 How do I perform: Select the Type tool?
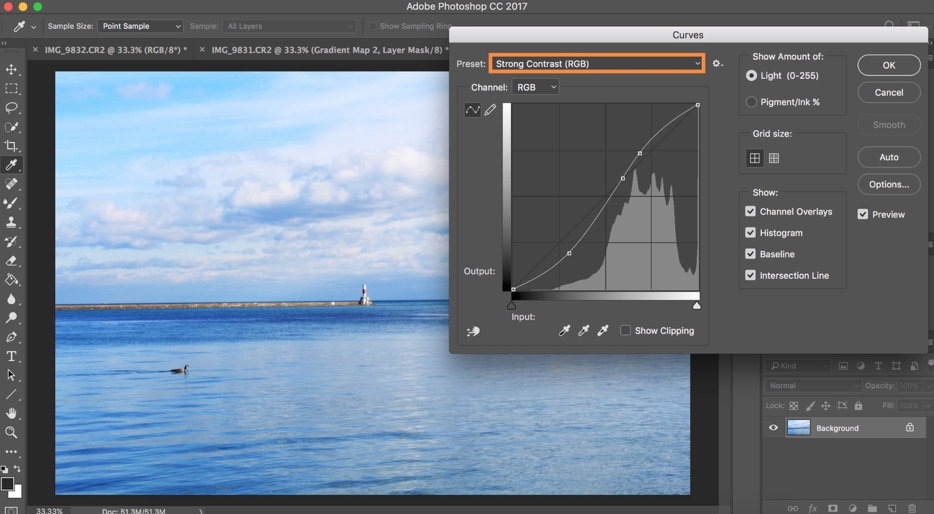click(11, 356)
